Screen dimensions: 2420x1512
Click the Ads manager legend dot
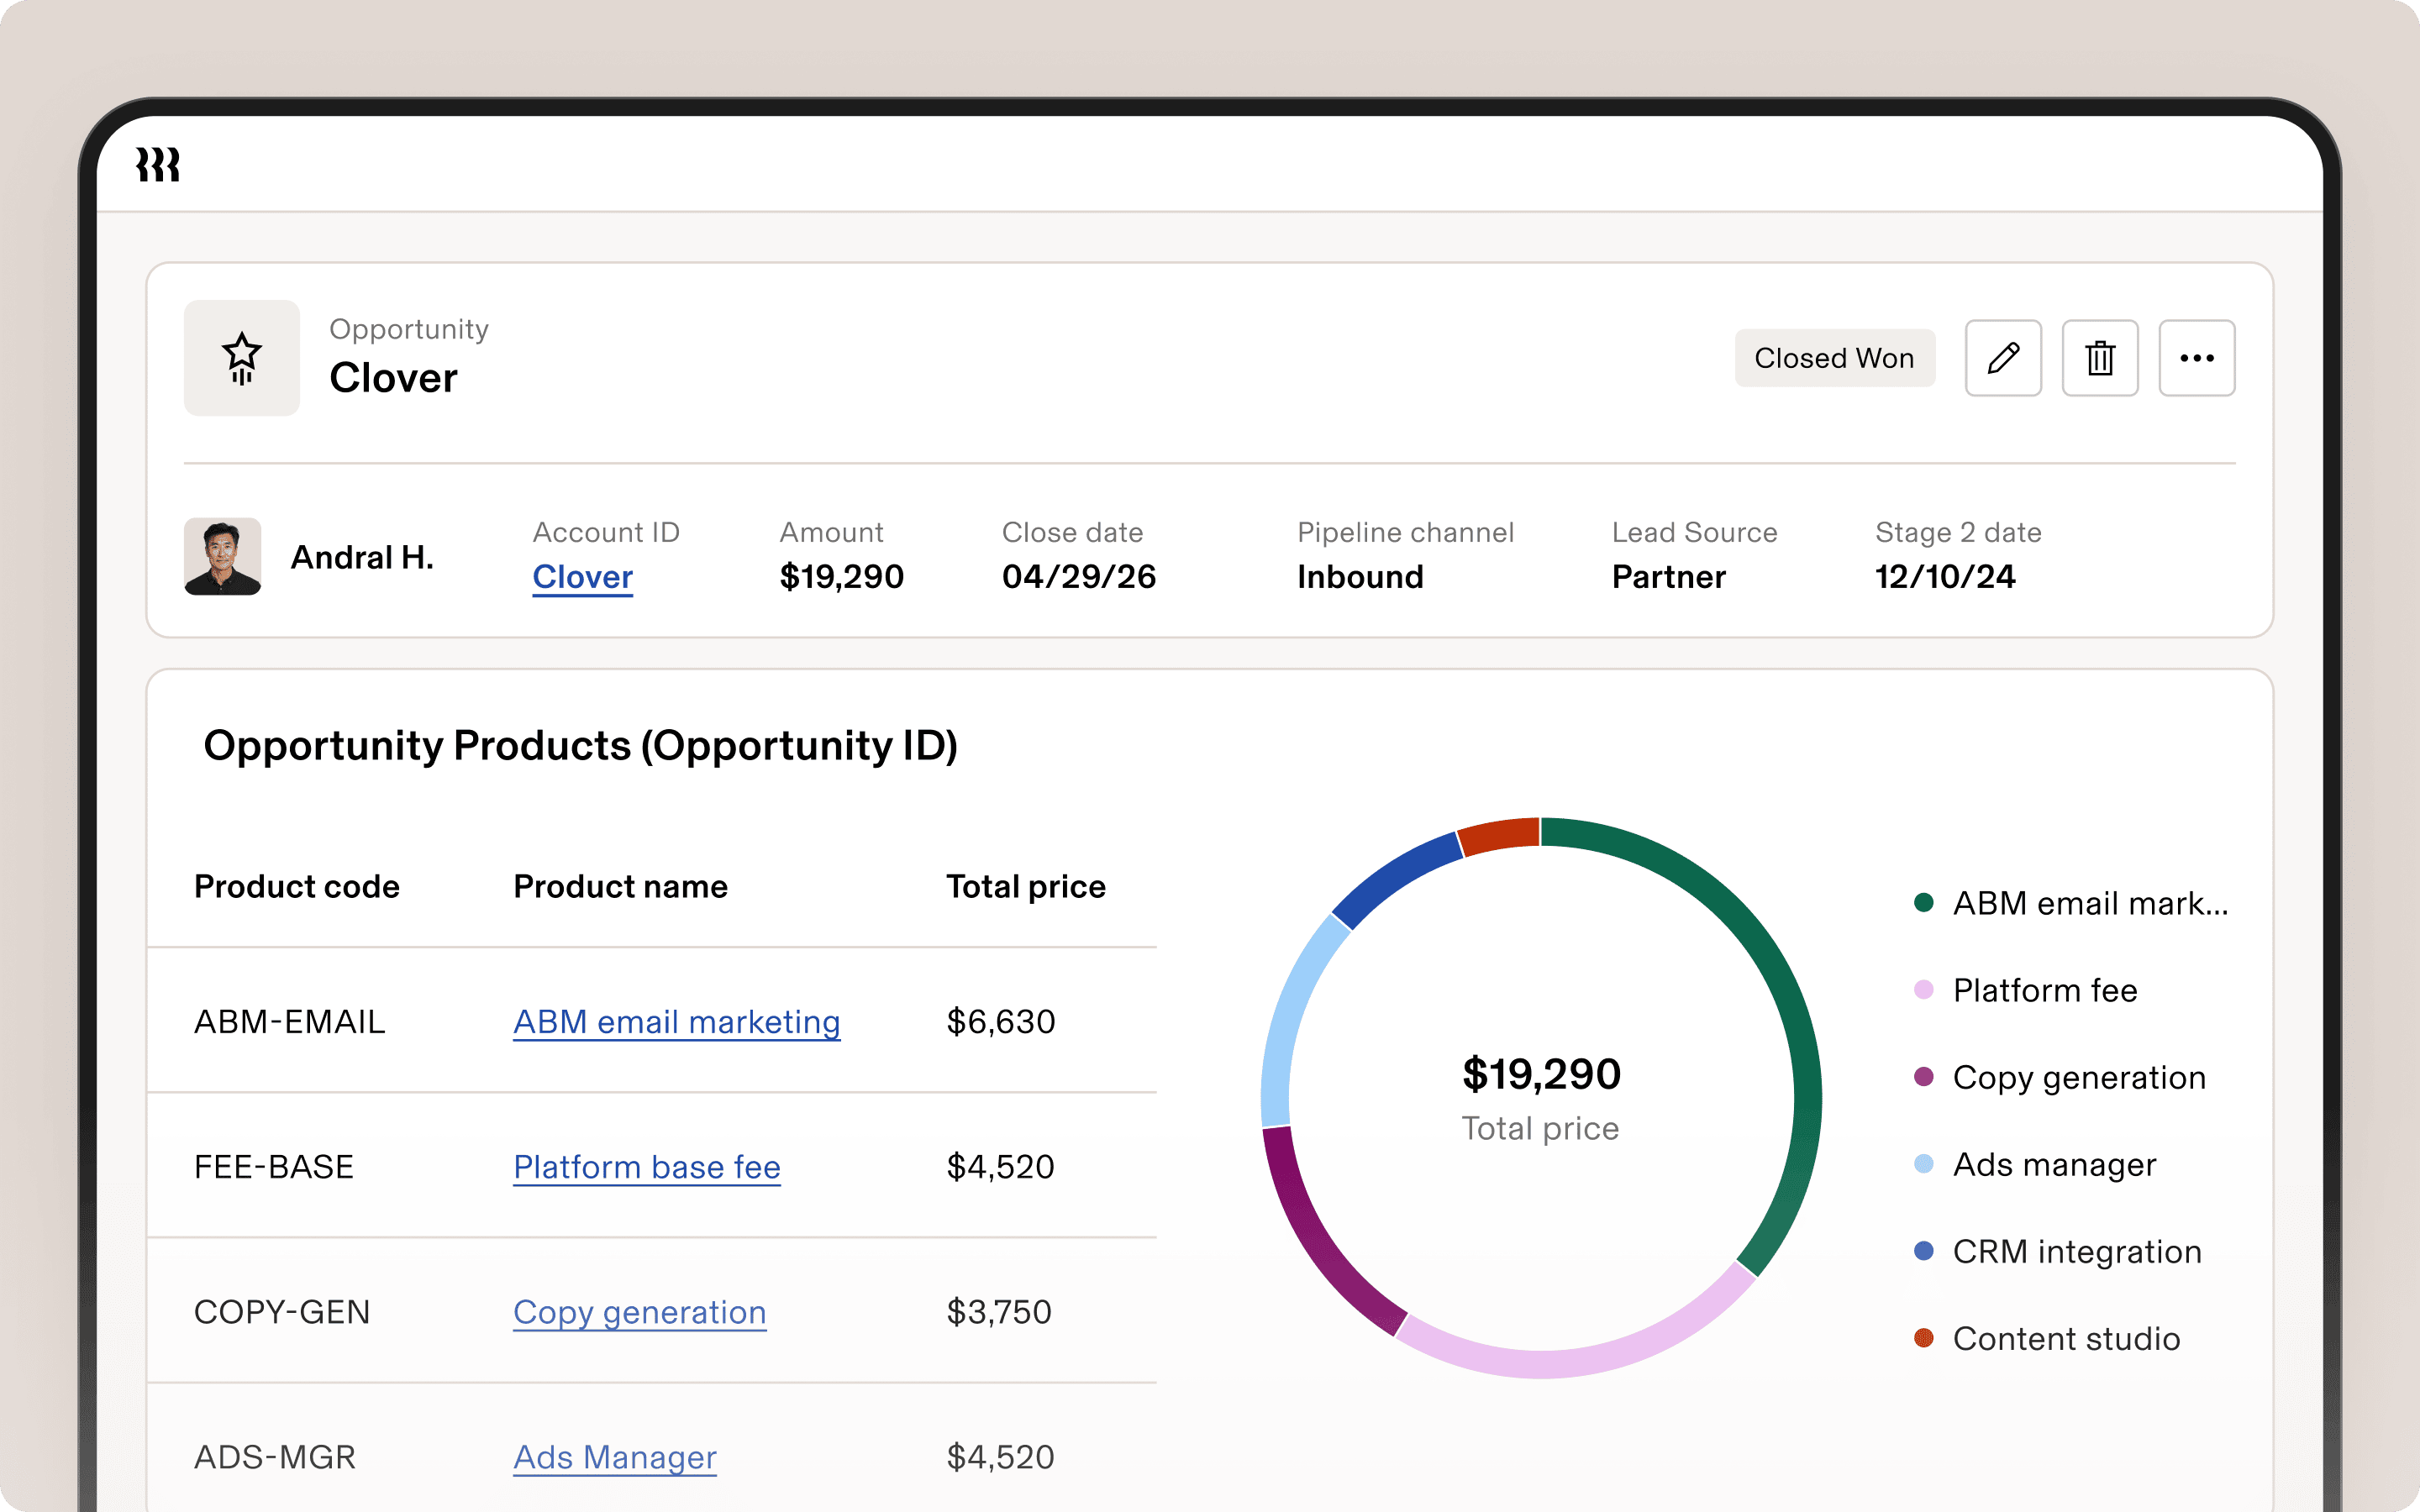click(x=1923, y=1164)
